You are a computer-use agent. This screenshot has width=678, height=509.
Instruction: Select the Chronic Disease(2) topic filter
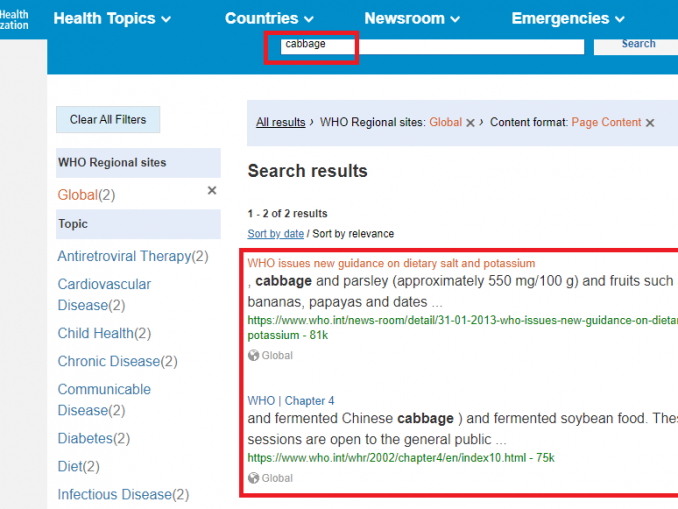[x=118, y=361]
